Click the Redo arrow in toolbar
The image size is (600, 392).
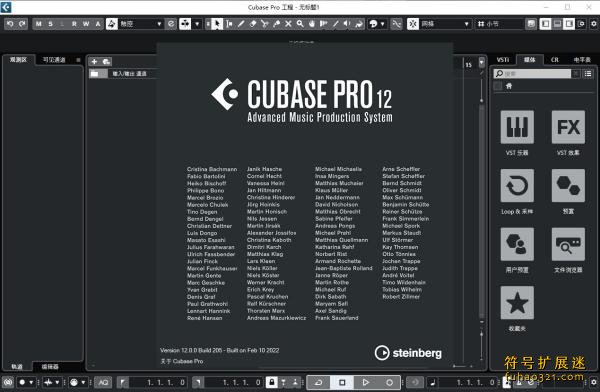pyautogui.click(x=22, y=24)
